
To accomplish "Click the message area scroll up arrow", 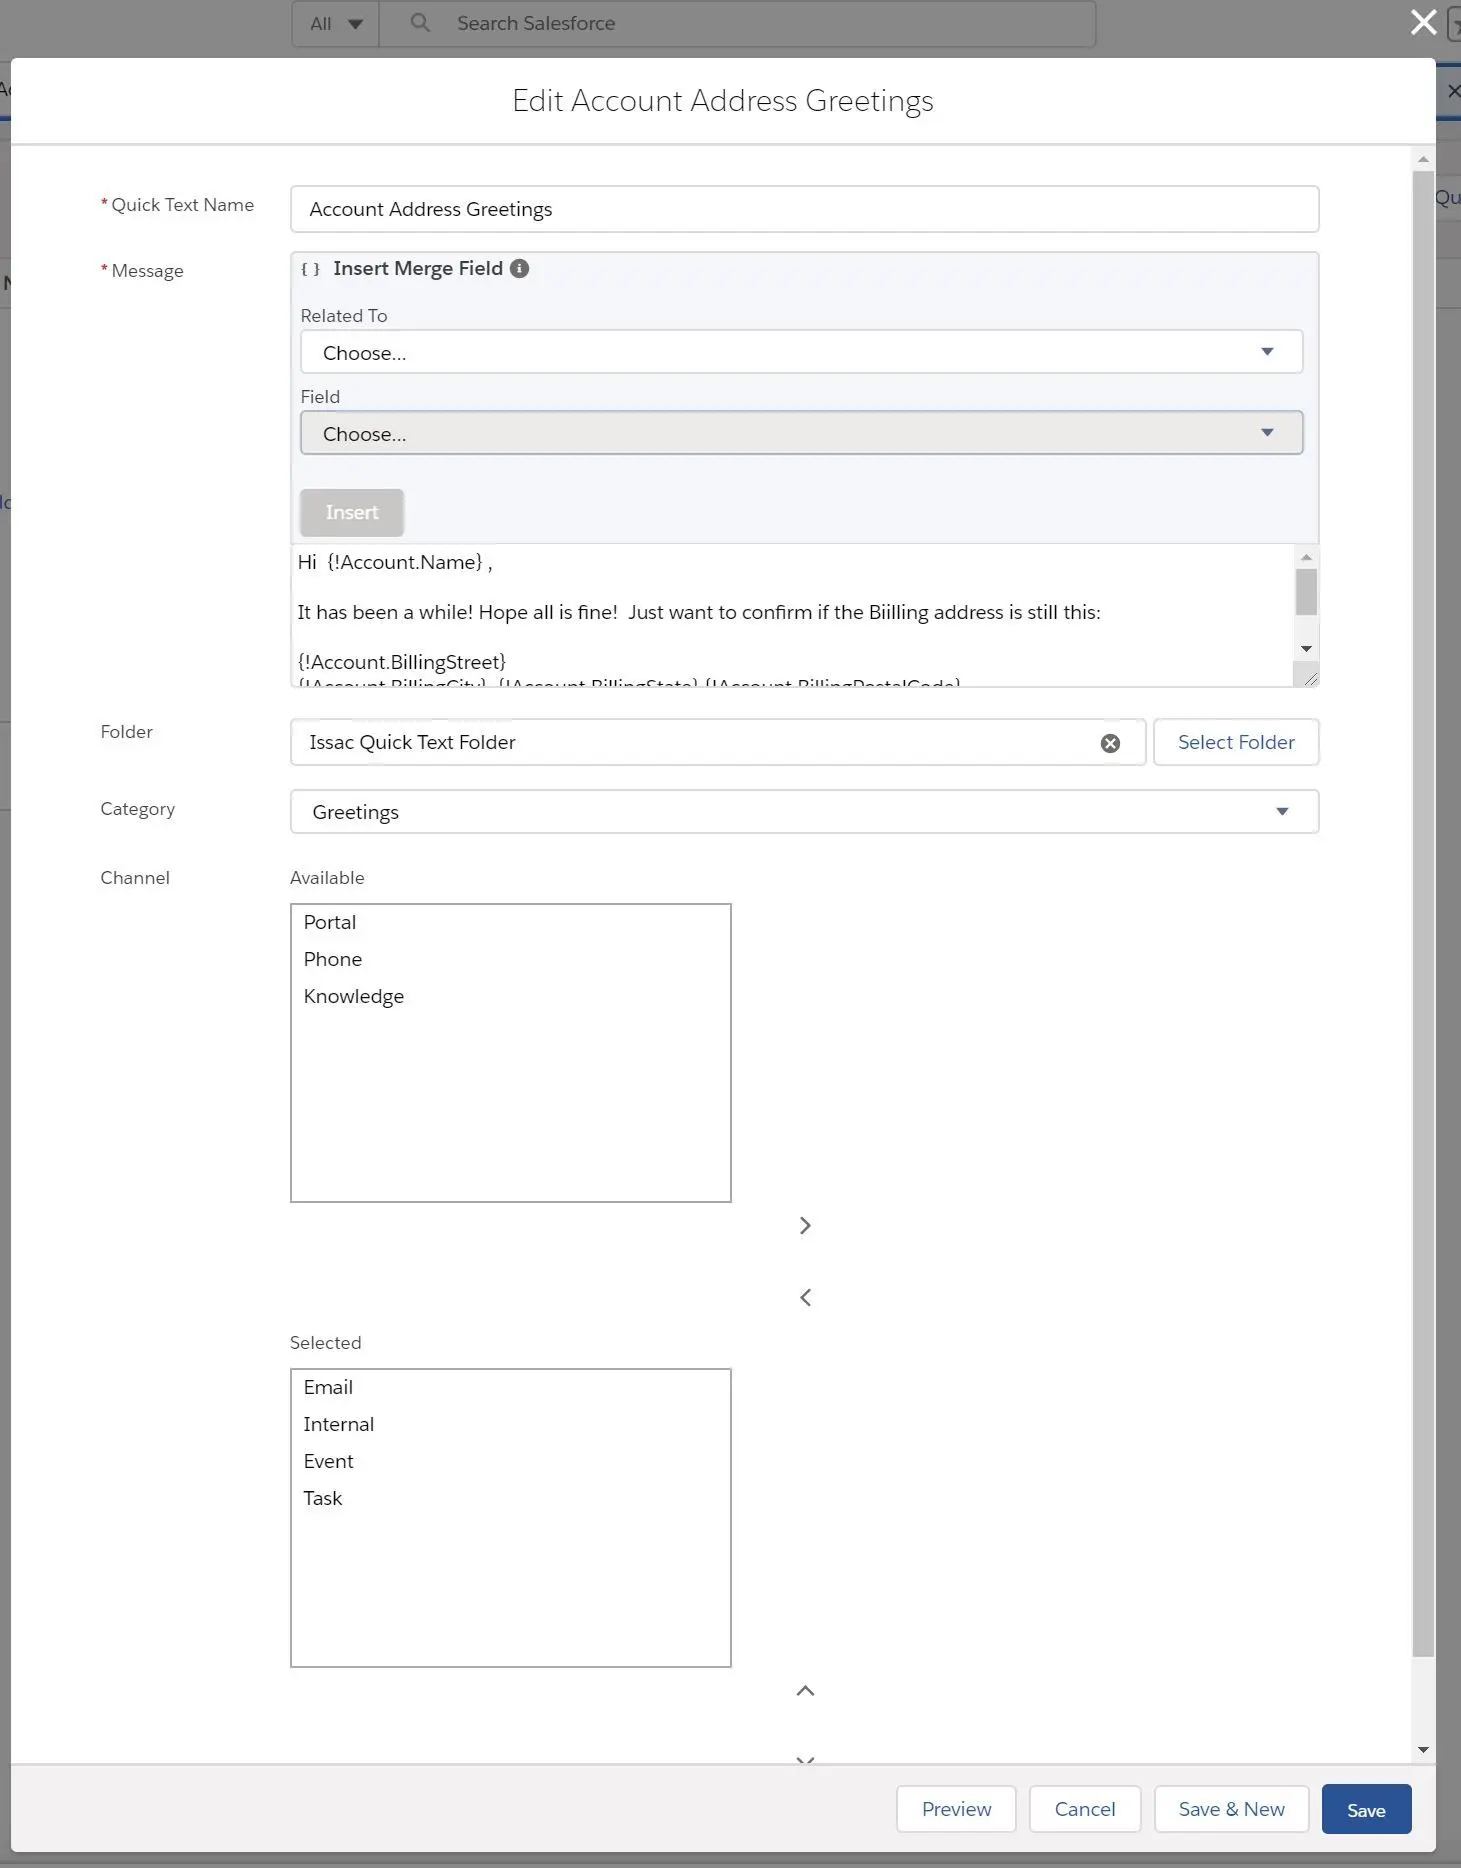I will [1306, 557].
